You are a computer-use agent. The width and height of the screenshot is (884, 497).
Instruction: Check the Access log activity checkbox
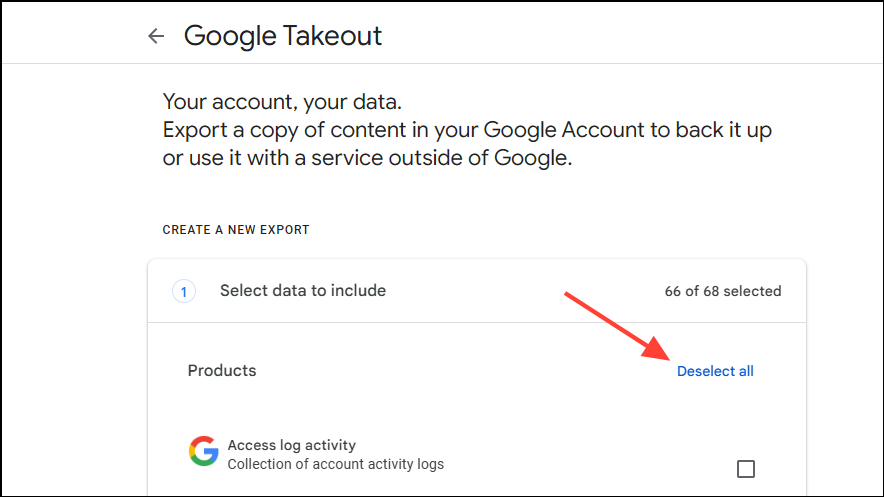click(x=746, y=469)
